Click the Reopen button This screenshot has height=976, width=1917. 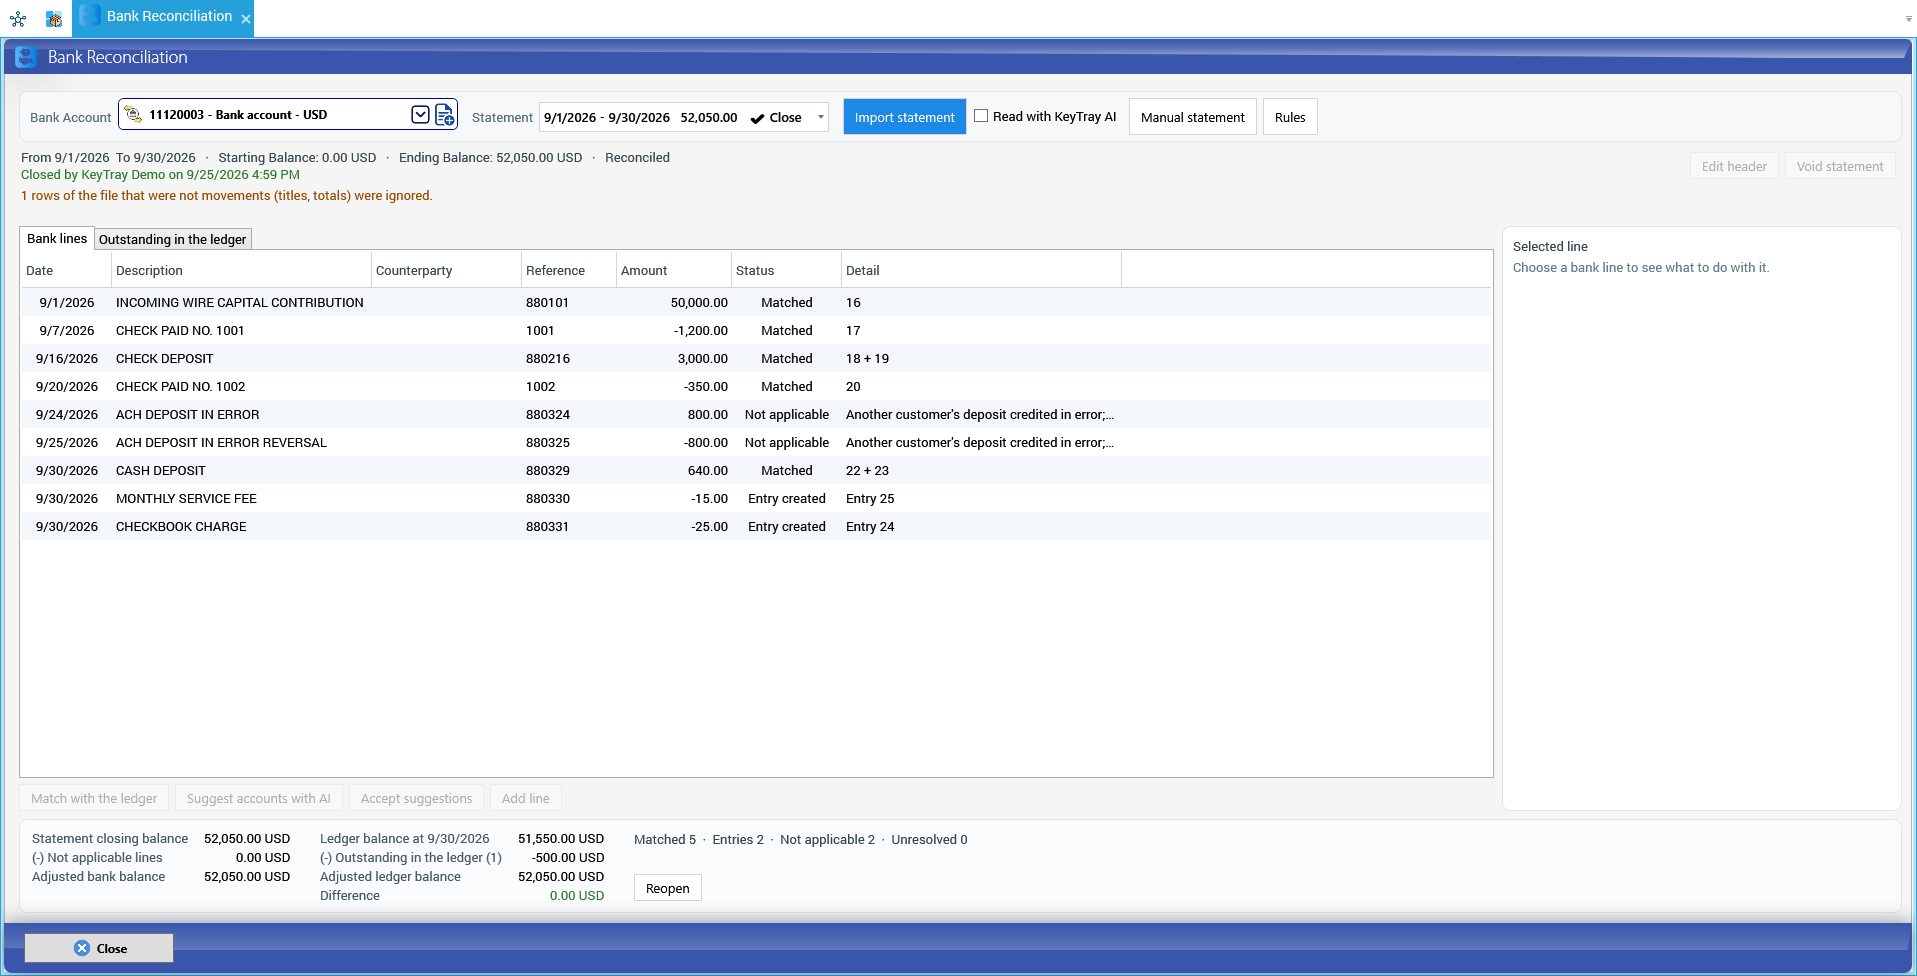coord(668,888)
